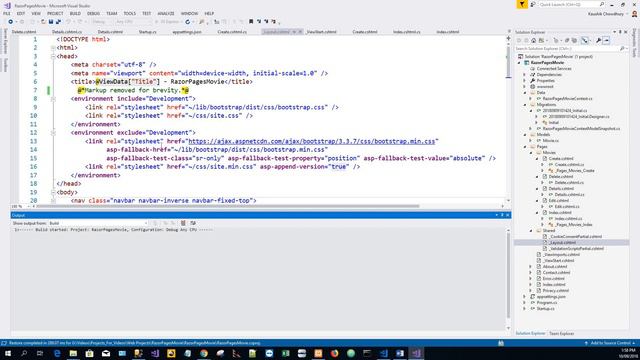Switch to the Startup.cs tab
The width and height of the screenshot is (640, 360).
coord(147,32)
